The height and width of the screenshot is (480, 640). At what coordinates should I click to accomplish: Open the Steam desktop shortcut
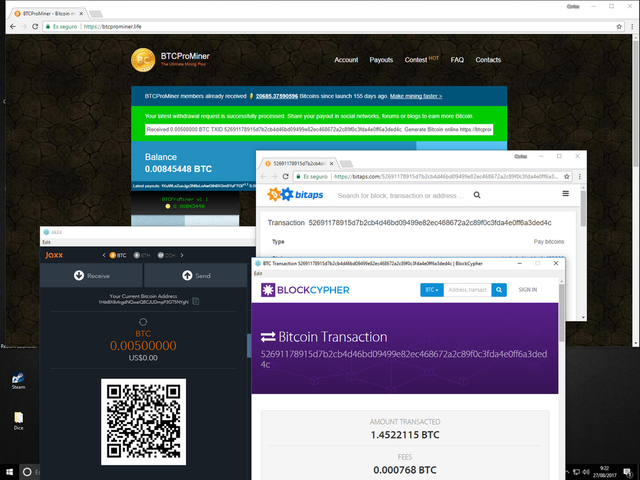(x=18, y=380)
